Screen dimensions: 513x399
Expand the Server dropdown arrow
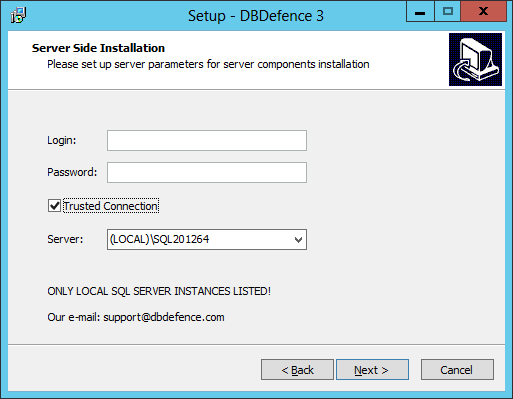click(298, 239)
